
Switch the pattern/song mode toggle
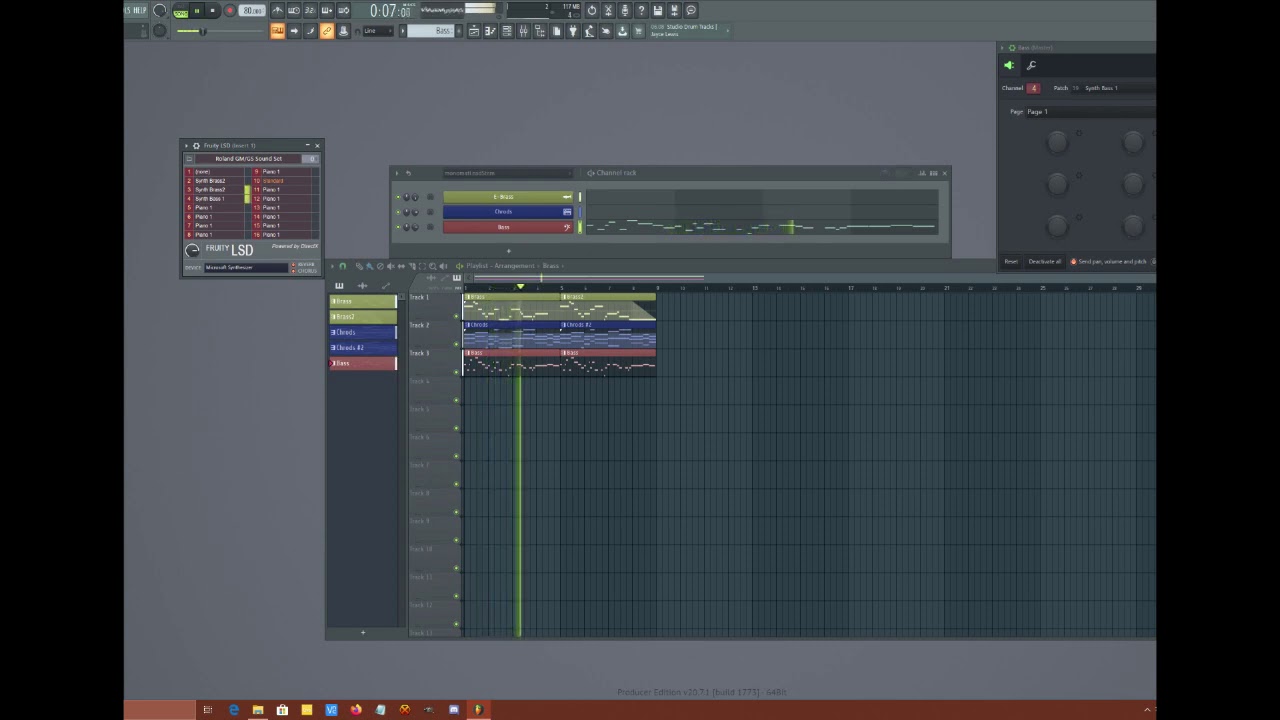(180, 10)
